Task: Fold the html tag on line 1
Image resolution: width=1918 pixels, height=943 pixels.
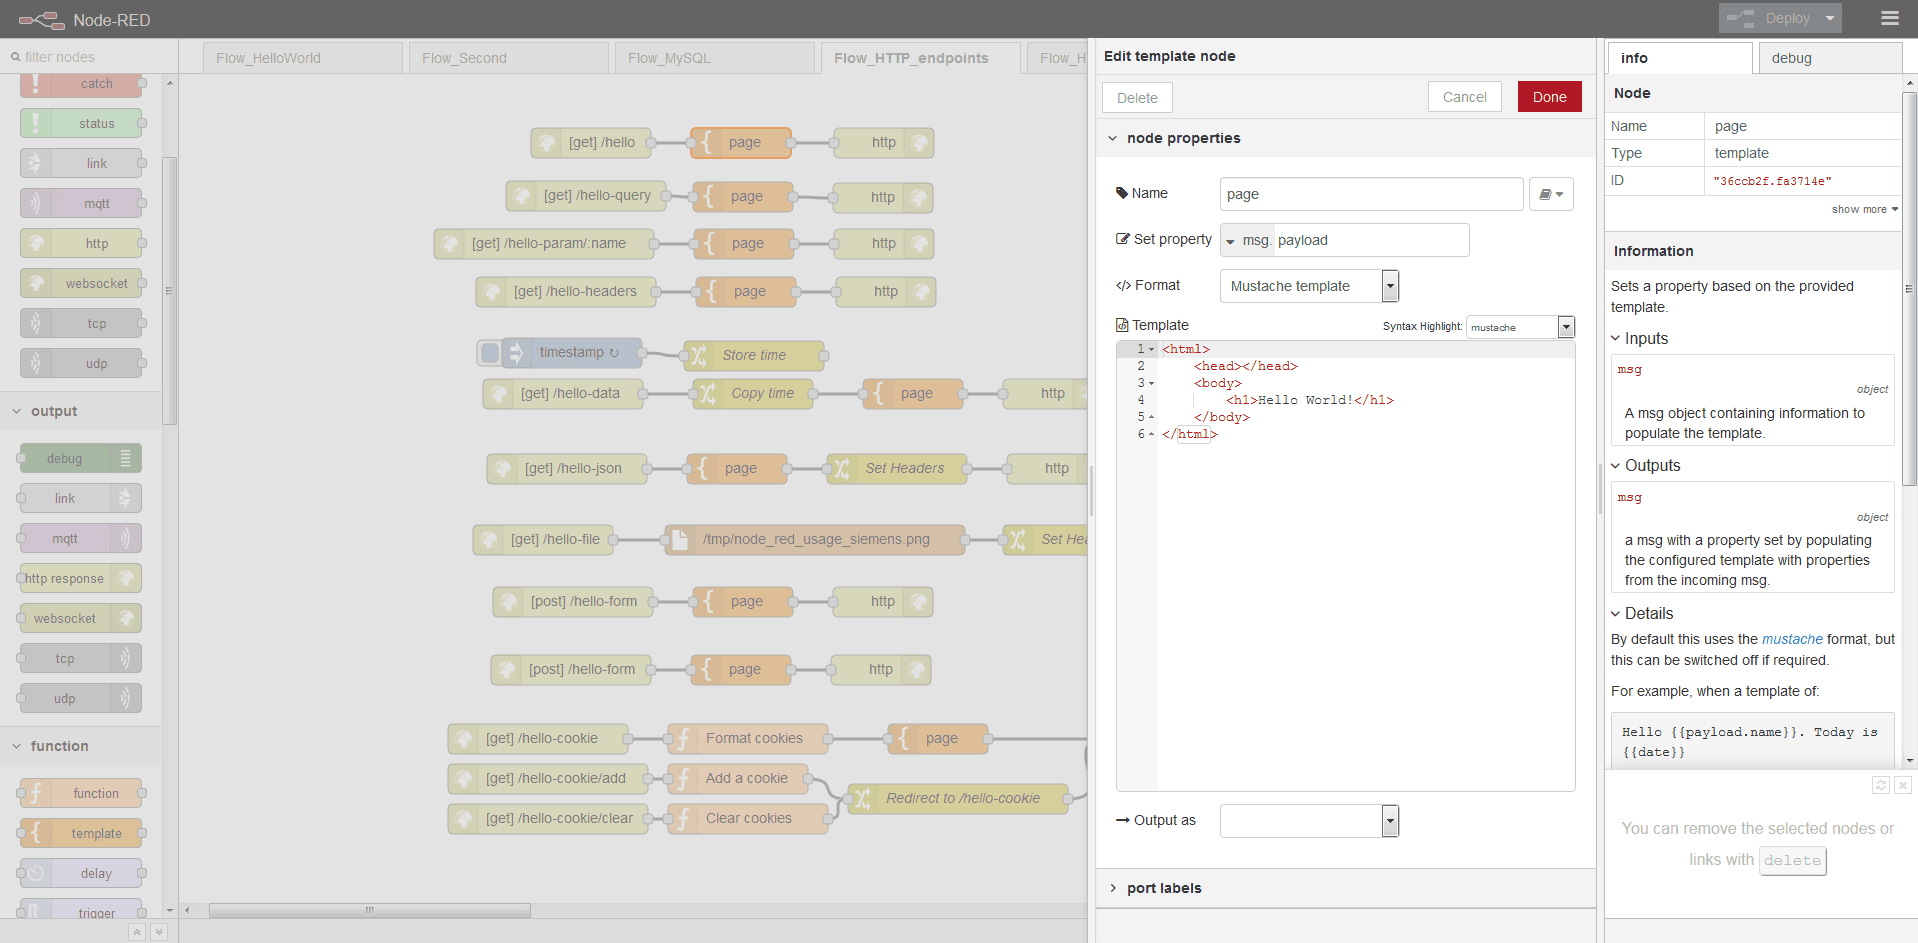Action: [x=1152, y=350]
